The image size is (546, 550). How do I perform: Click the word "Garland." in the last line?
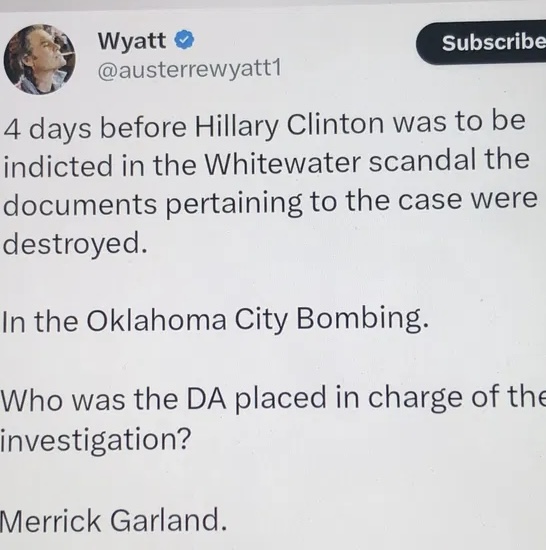[x=169, y=520]
